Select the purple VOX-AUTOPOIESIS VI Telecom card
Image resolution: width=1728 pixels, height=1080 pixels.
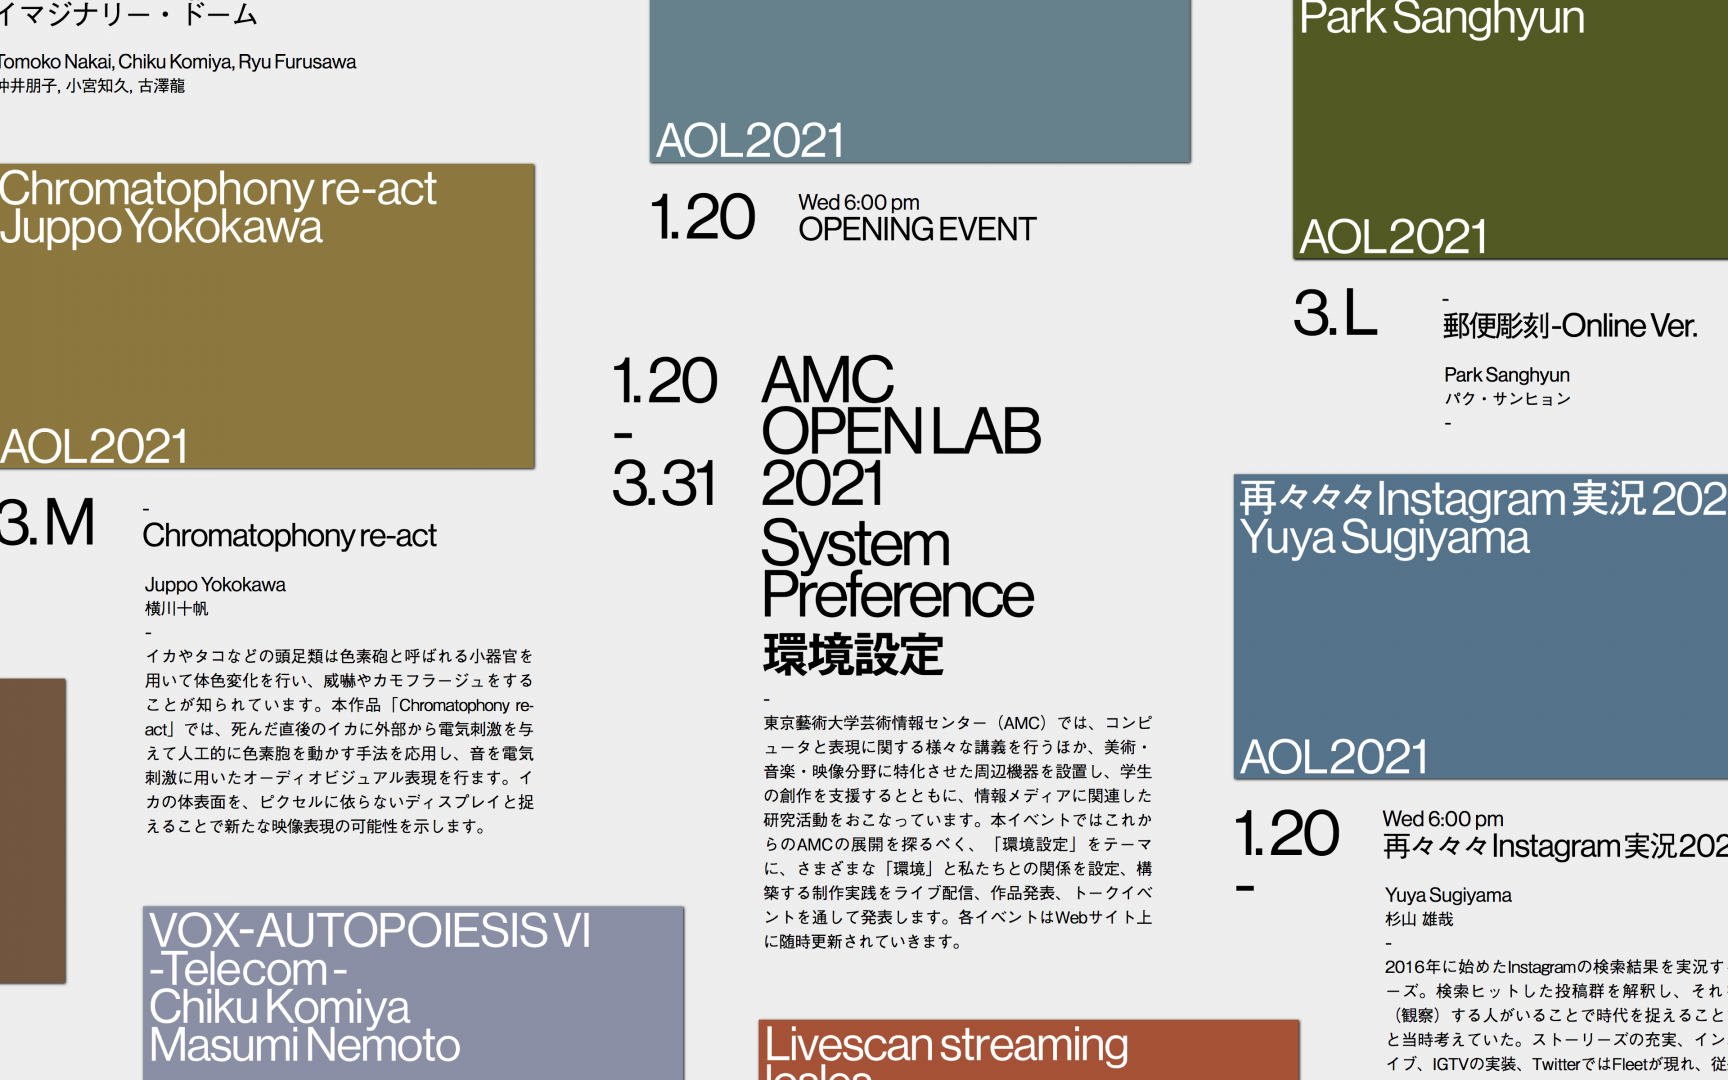click(x=413, y=992)
